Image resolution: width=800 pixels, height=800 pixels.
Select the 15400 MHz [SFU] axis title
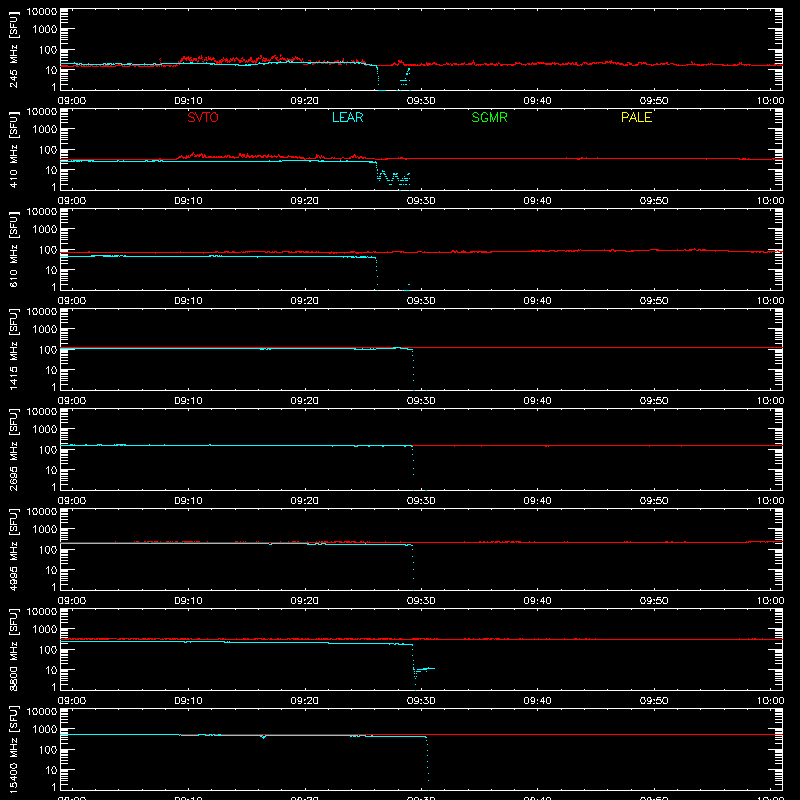(13, 750)
